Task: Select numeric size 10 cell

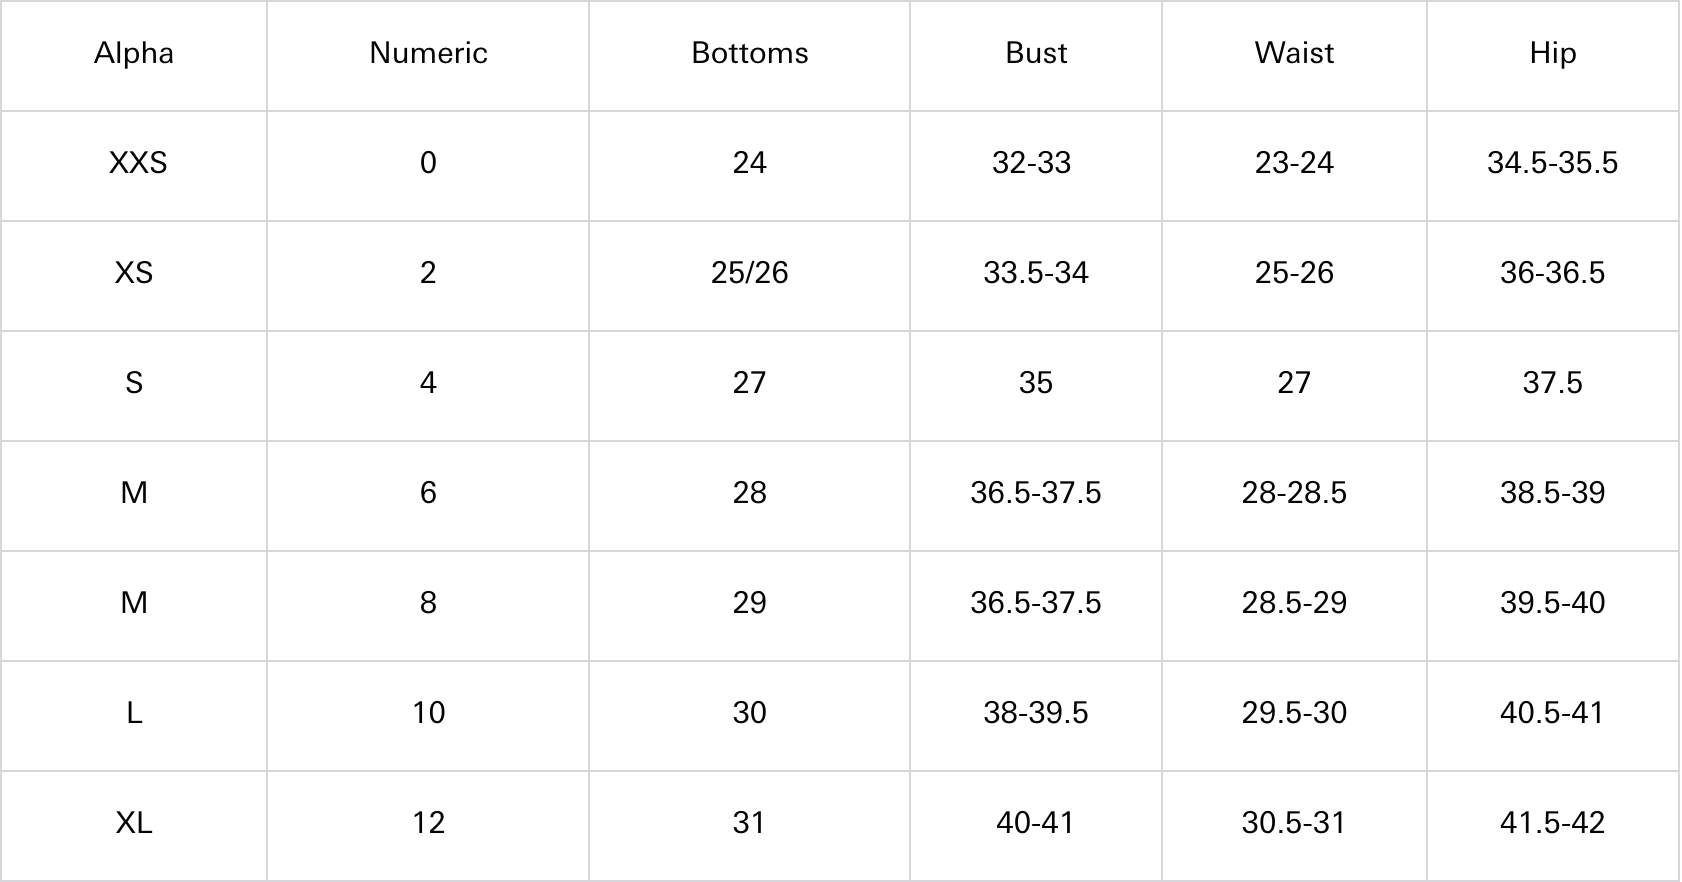Action: pyautogui.click(x=428, y=713)
